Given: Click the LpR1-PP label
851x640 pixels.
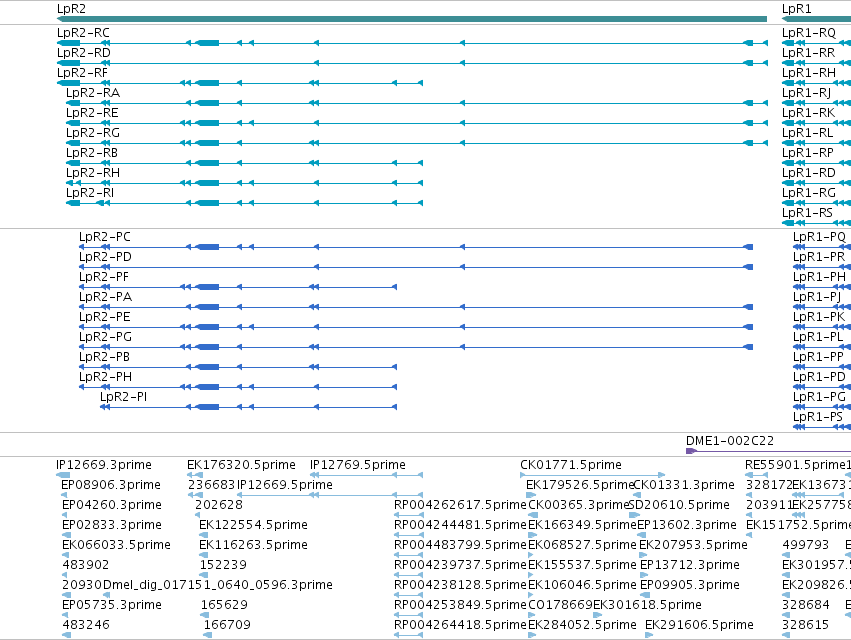Looking at the screenshot, I should pos(818,357).
